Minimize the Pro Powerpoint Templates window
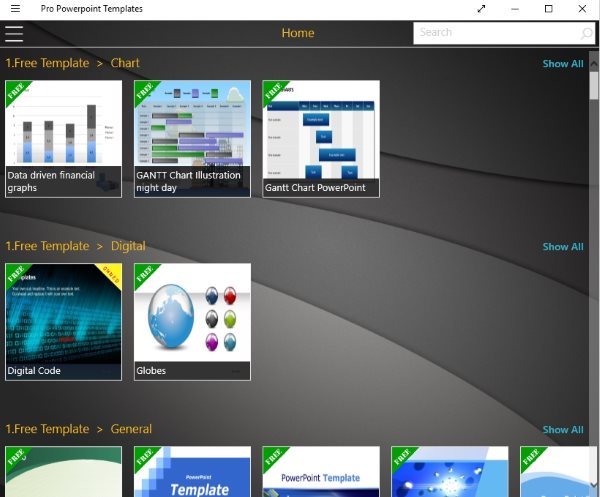 515,9
